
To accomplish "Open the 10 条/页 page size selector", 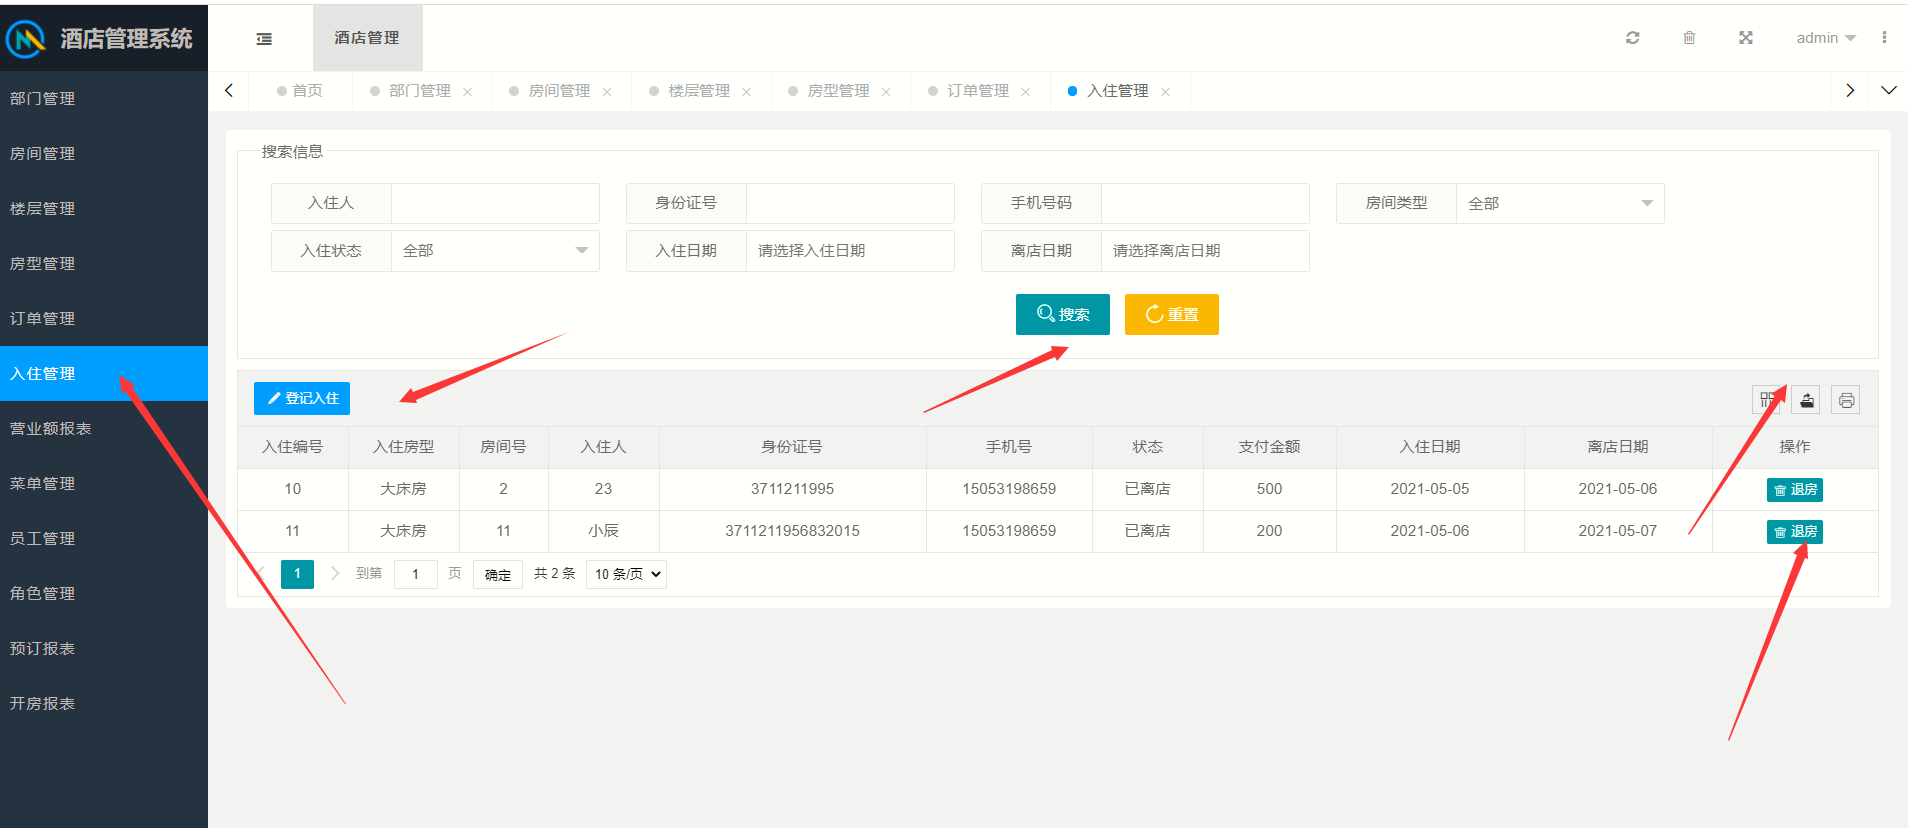I will (x=626, y=574).
